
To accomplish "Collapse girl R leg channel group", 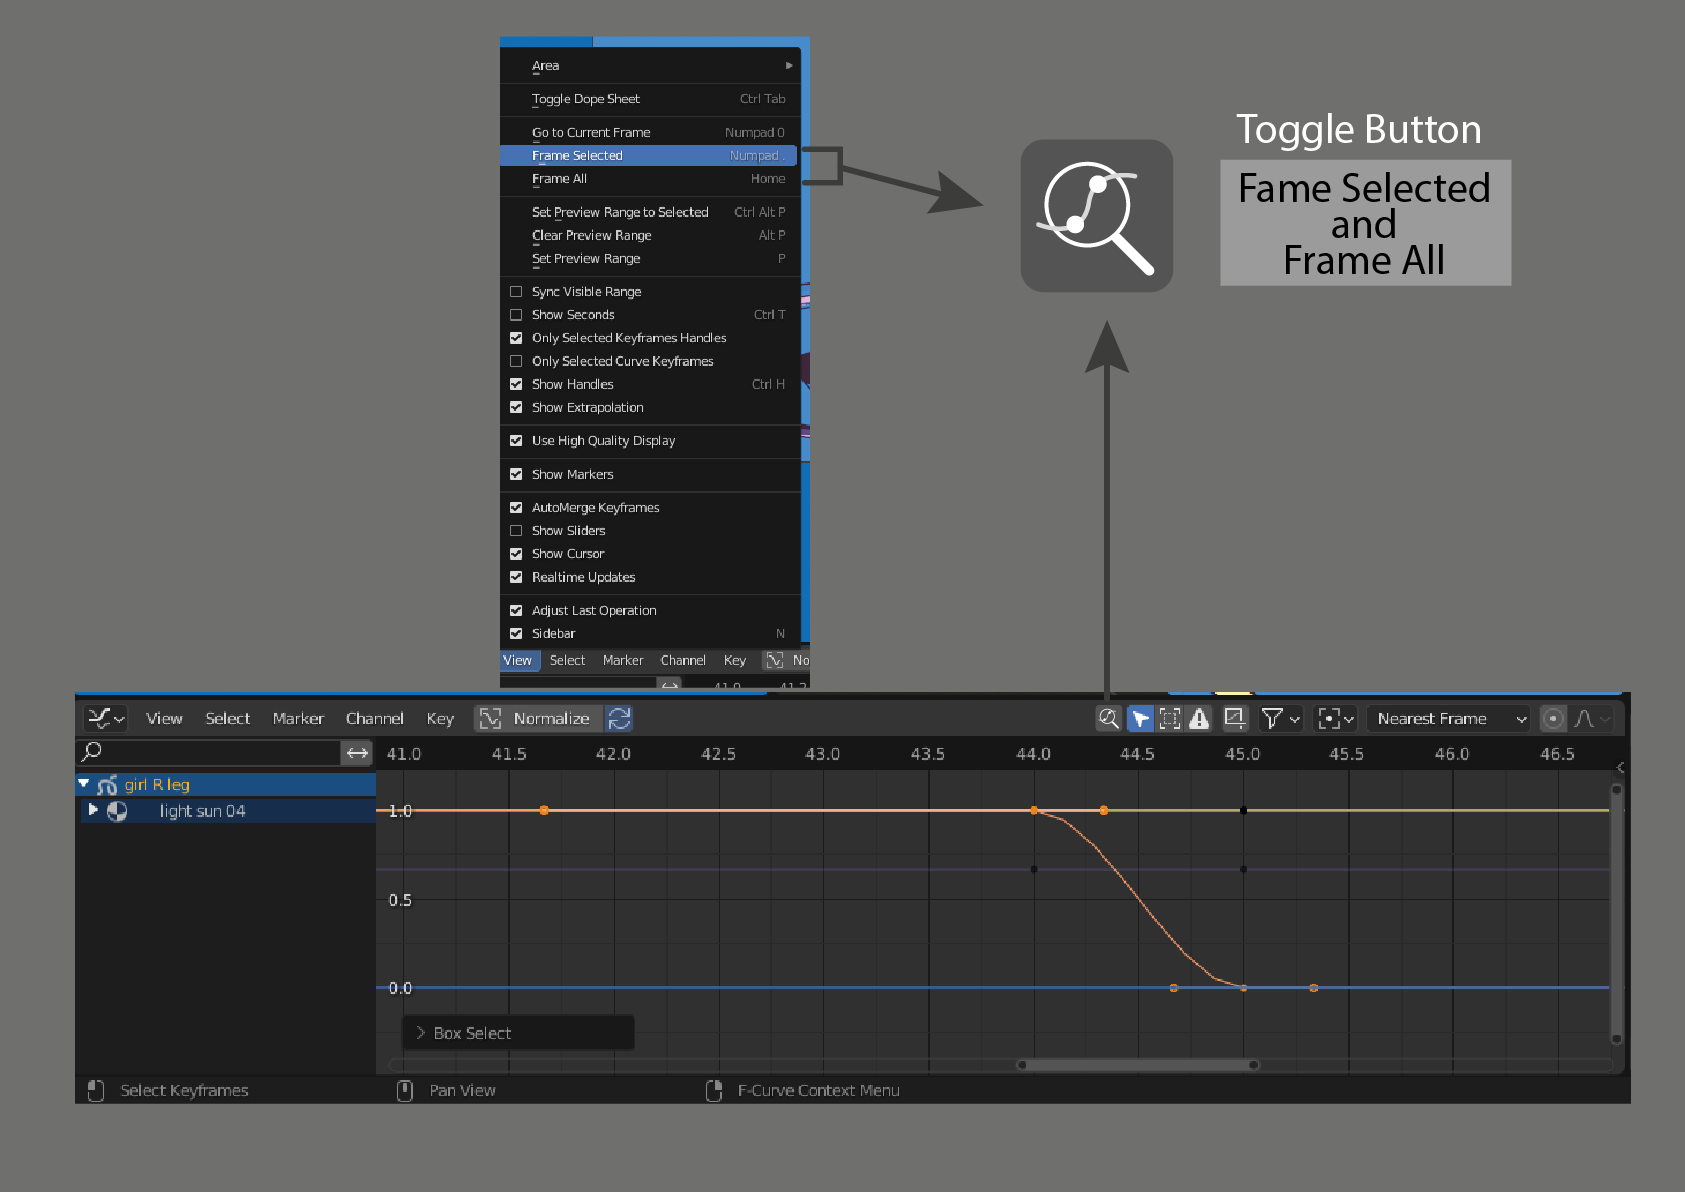I will [84, 784].
